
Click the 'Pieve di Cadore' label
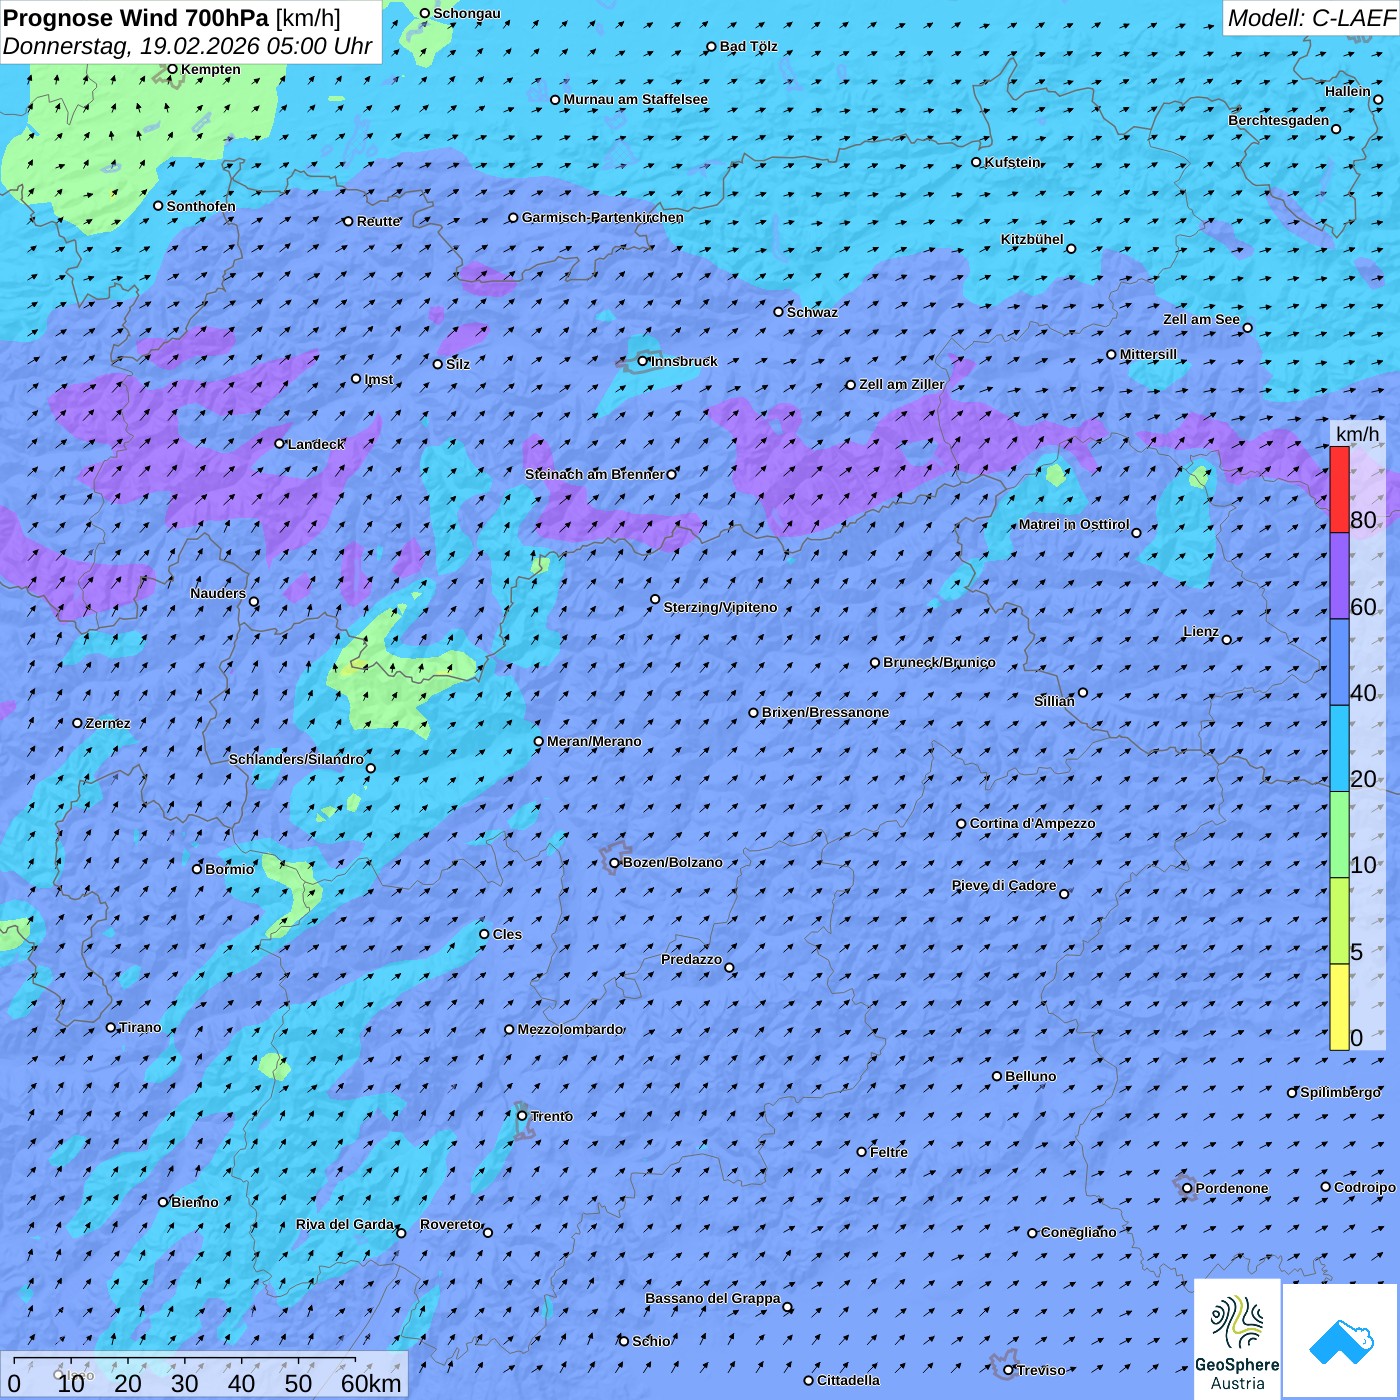[1004, 885]
